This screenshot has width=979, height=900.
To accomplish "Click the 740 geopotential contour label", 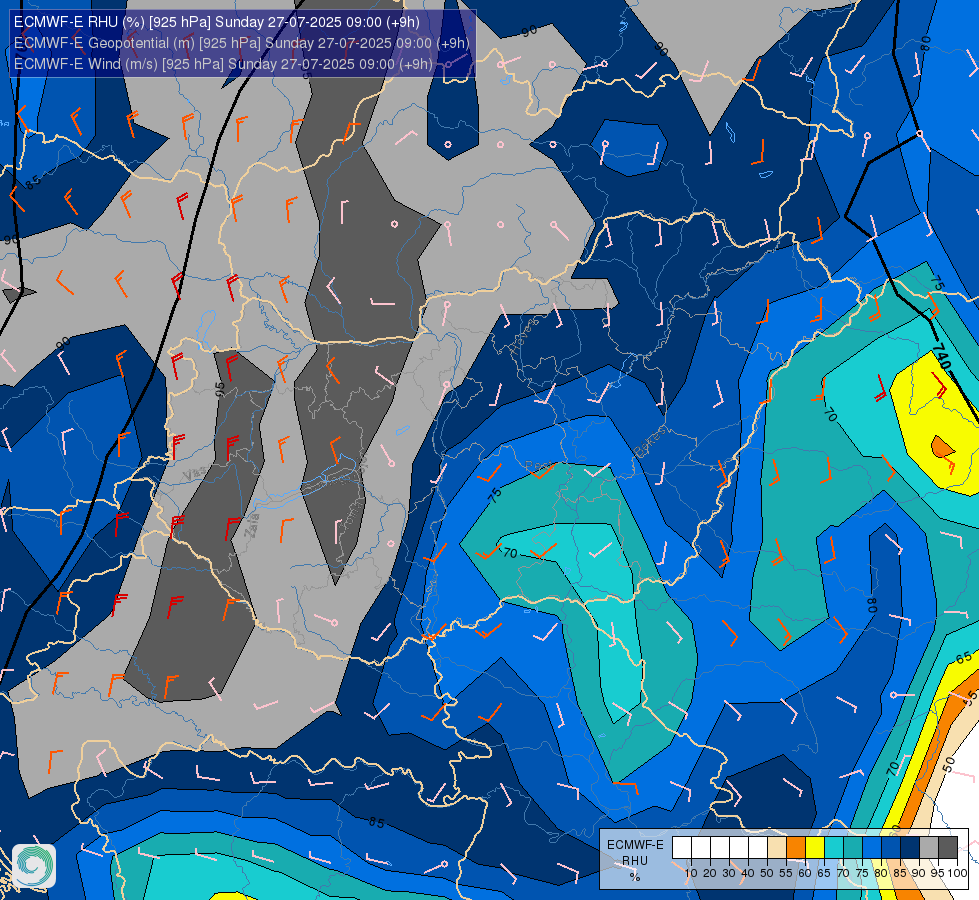I will (941, 357).
